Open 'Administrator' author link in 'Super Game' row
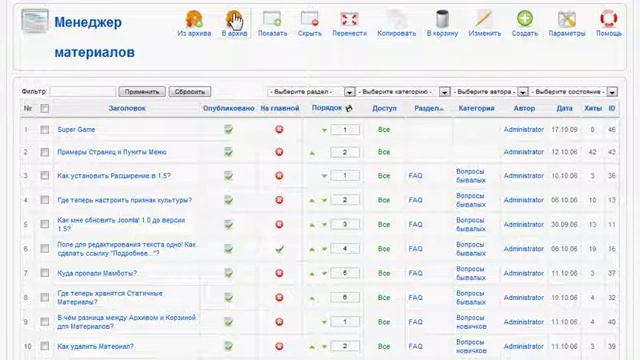640x360 pixels. coord(524,129)
